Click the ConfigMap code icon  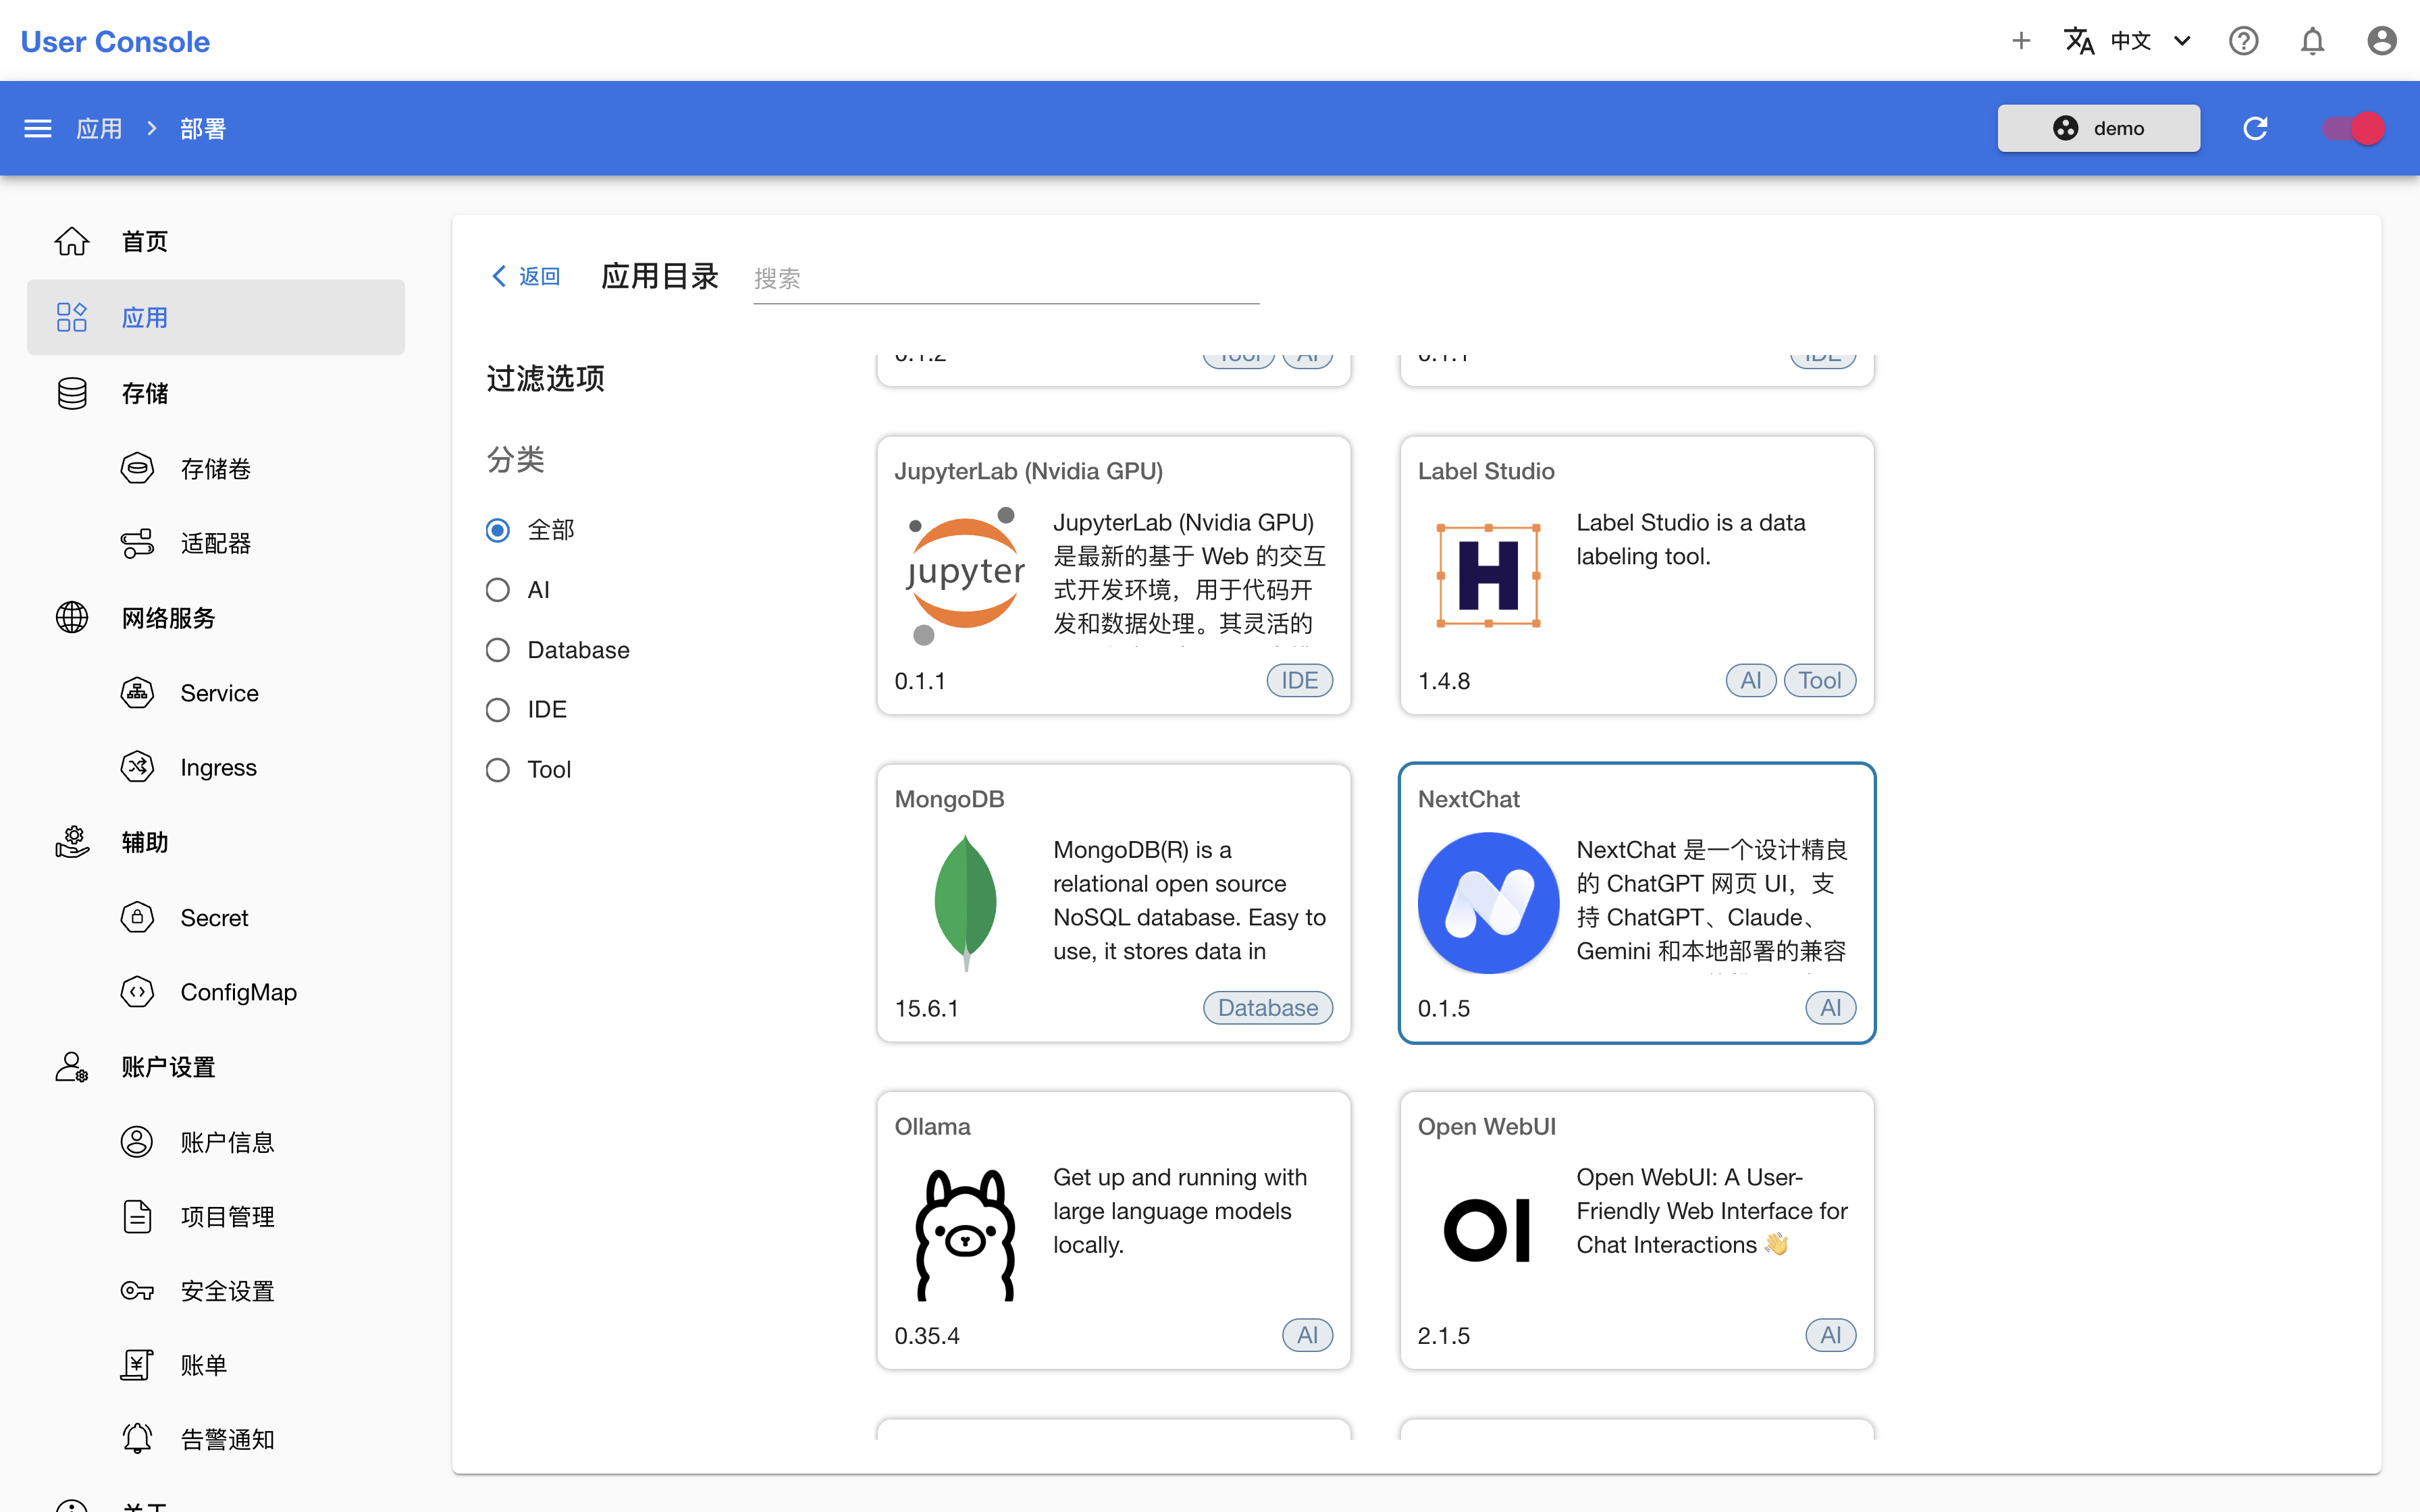click(137, 992)
